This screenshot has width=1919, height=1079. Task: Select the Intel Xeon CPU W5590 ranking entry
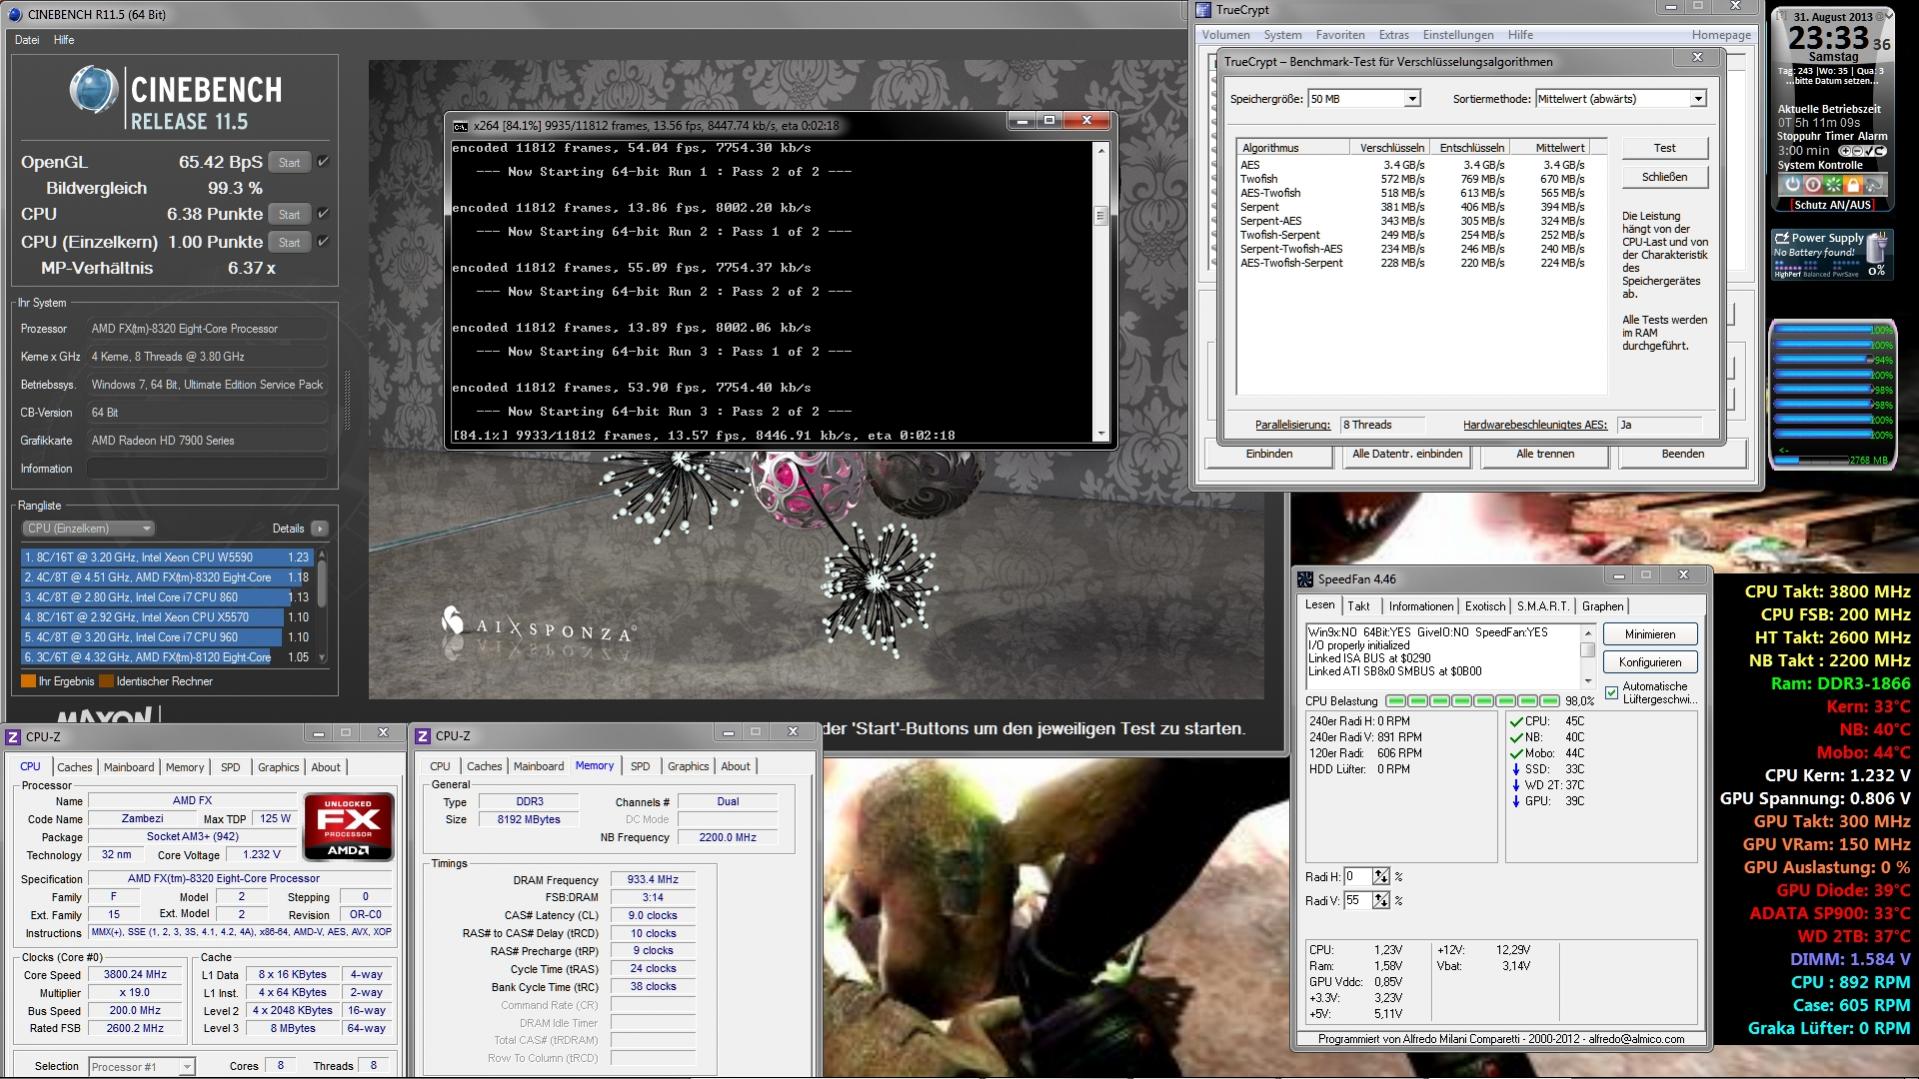point(167,557)
